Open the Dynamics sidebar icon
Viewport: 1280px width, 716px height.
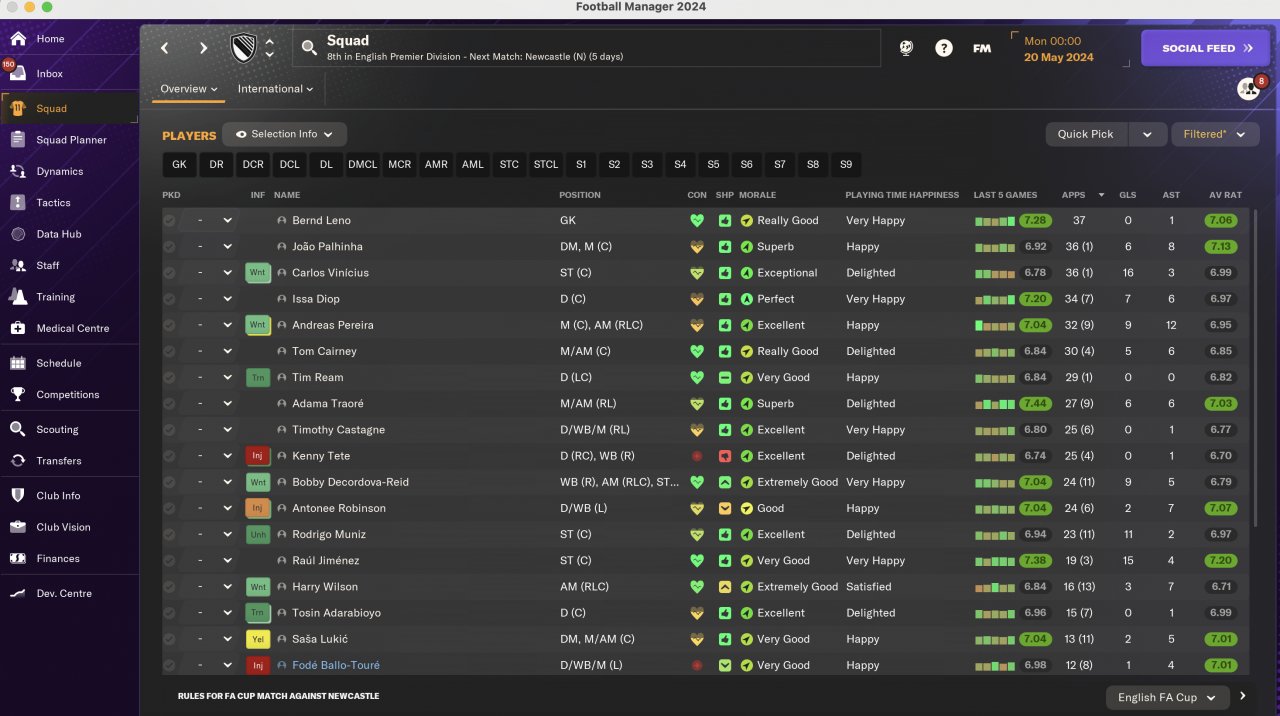(x=18, y=171)
